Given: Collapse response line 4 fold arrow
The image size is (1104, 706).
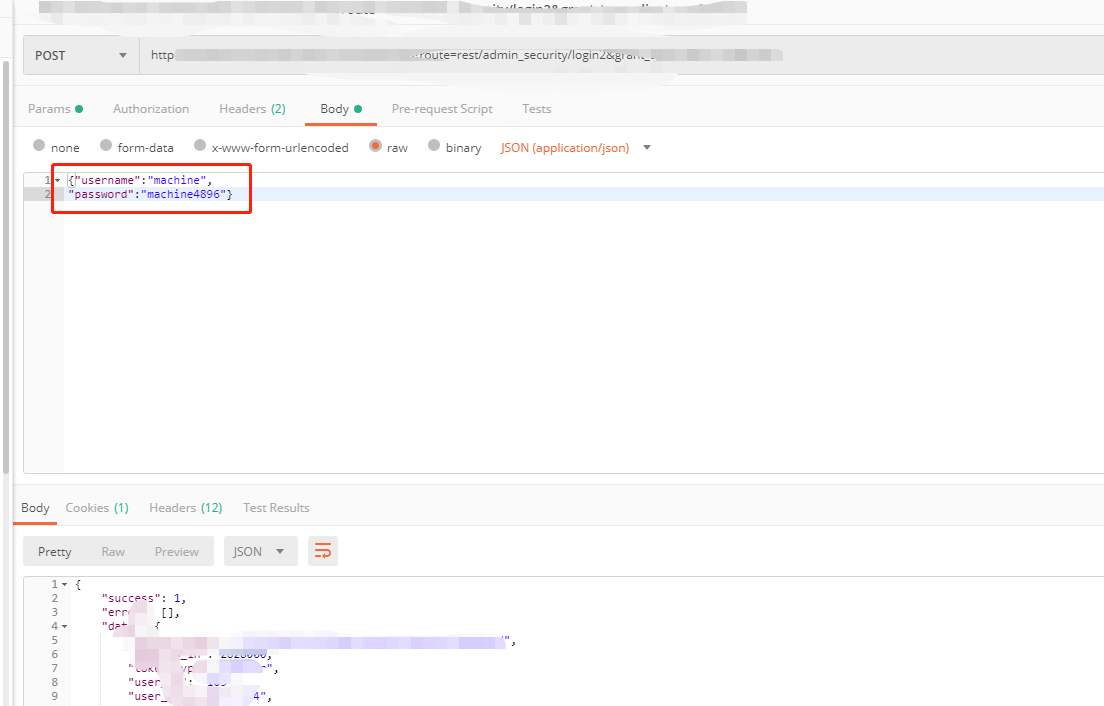Looking at the screenshot, I should (x=65, y=626).
